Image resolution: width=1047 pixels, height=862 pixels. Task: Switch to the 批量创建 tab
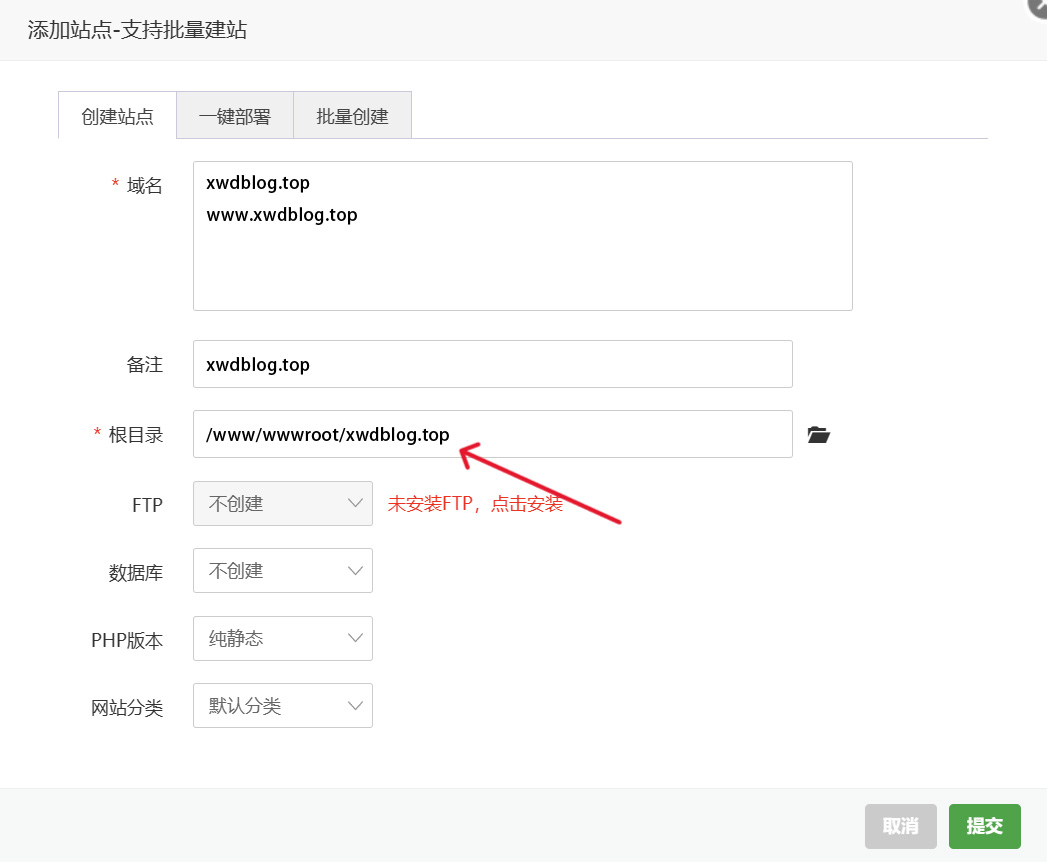click(352, 116)
